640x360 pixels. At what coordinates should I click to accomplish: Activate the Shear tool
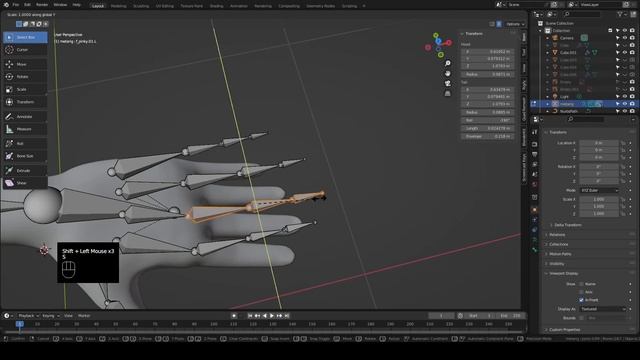point(25,183)
